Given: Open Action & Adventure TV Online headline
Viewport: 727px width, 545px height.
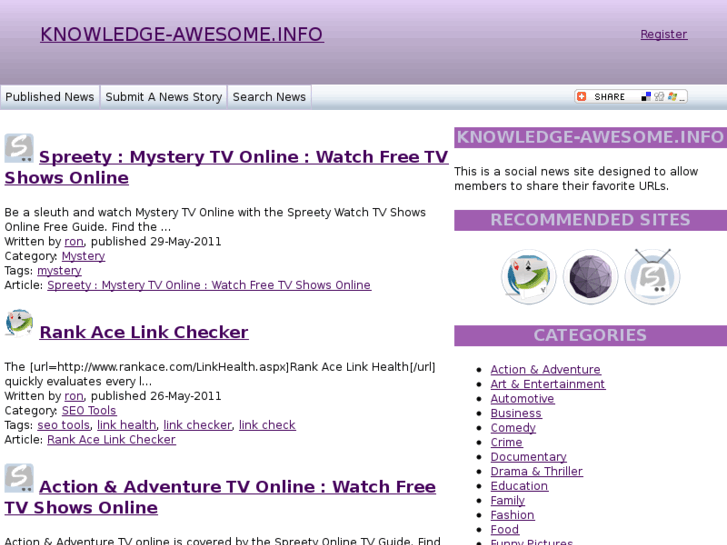Looking at the screenshot, I should [220, 497].
